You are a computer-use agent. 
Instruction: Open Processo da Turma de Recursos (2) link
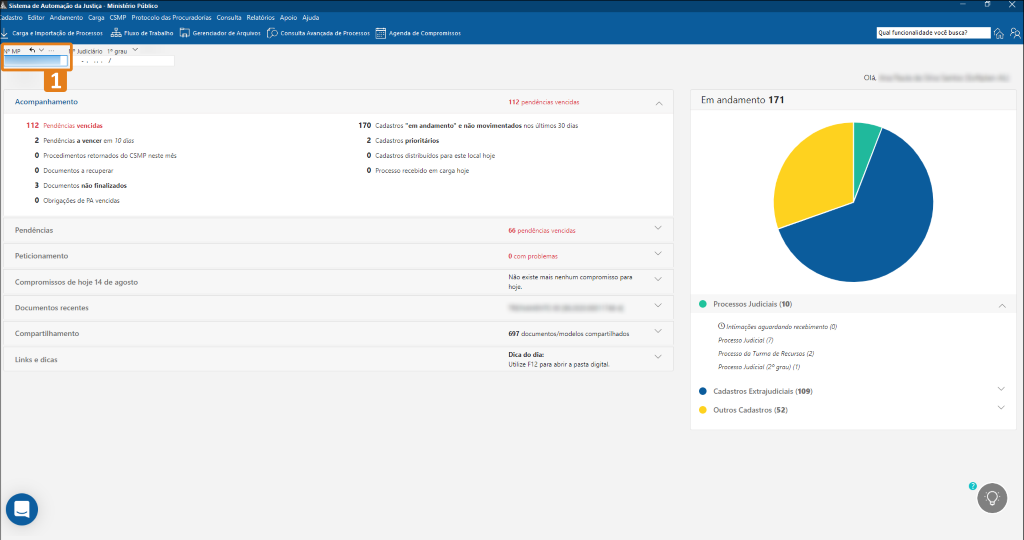coord(766,353)
